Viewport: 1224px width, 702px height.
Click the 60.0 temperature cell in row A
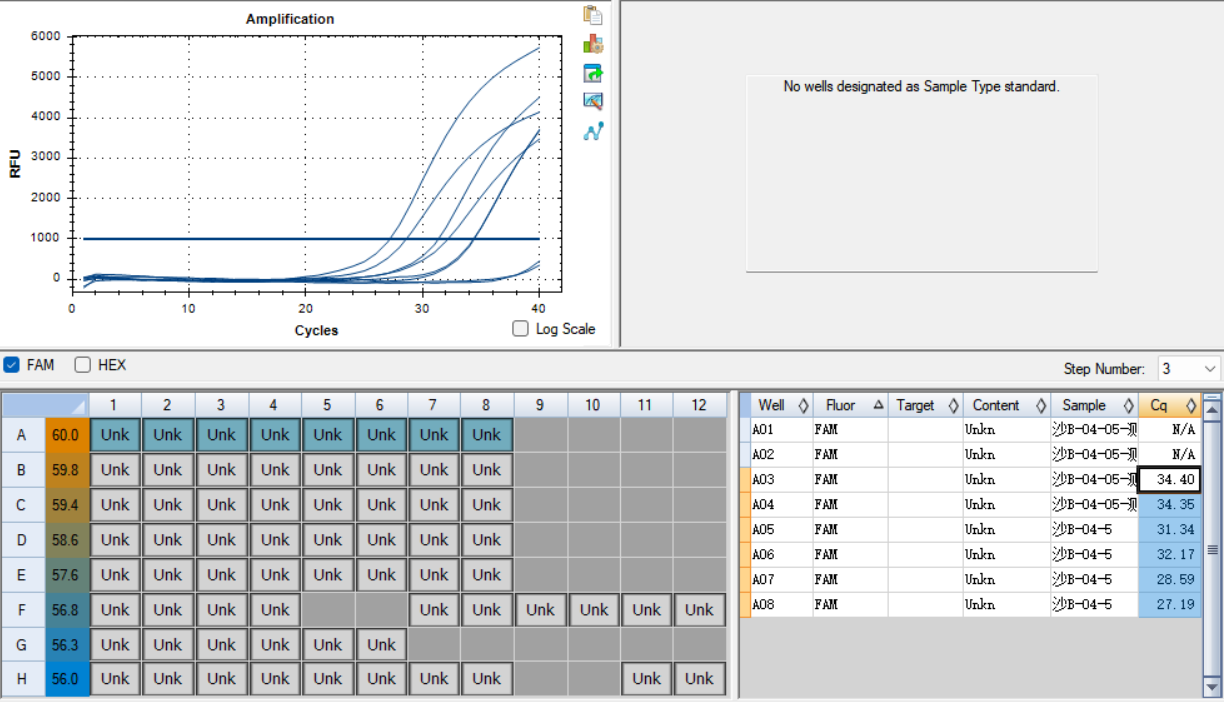[x=67, y=435]
